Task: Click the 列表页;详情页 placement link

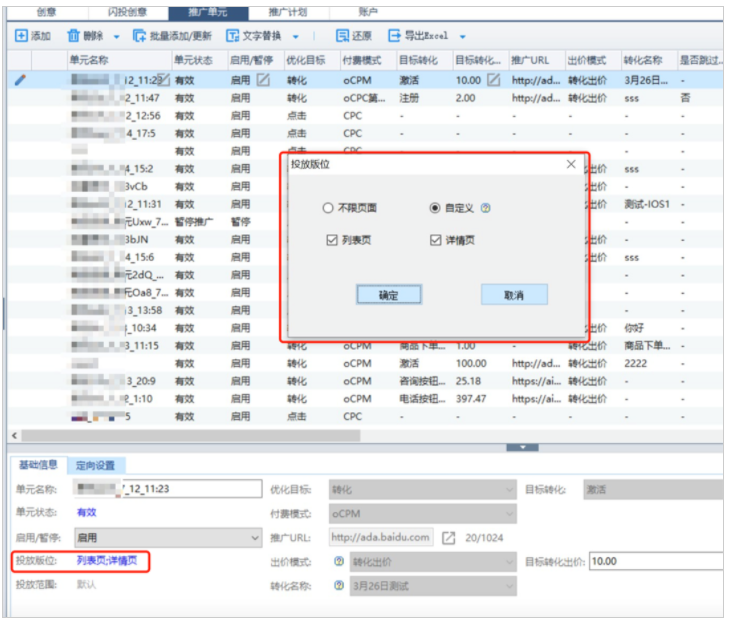Action: [107, 560]
